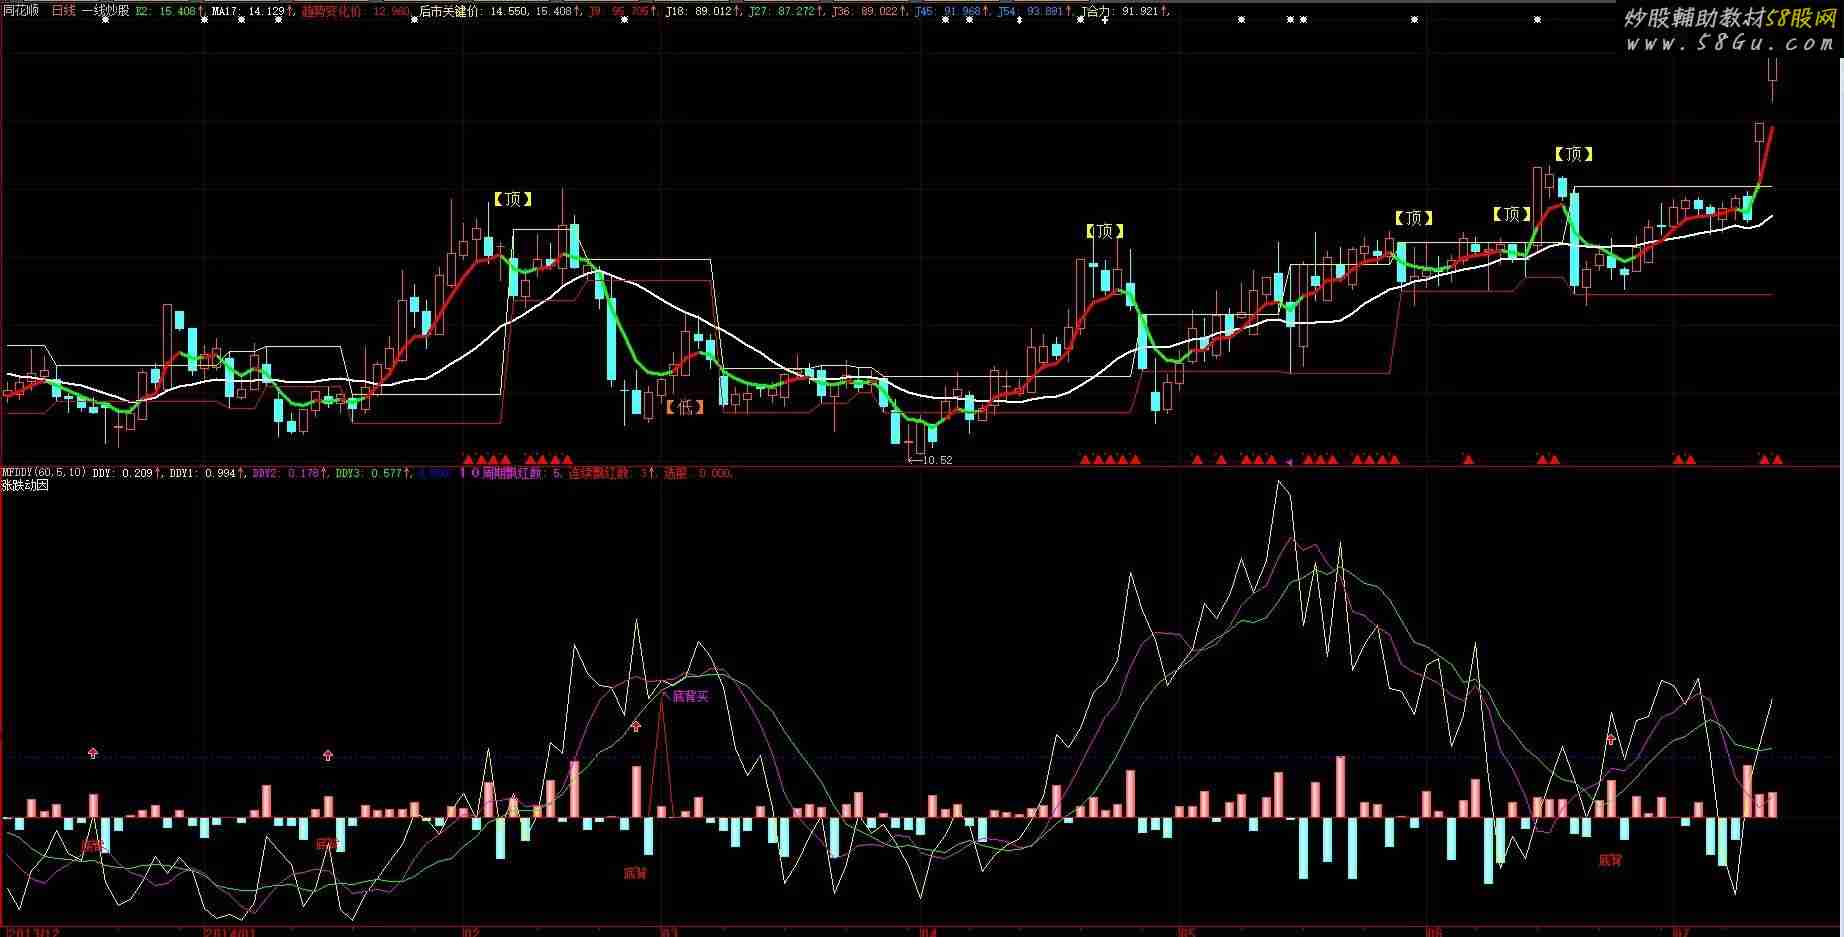
Task: Click the J合力 value in the legend
Action: click(1126, 11)
